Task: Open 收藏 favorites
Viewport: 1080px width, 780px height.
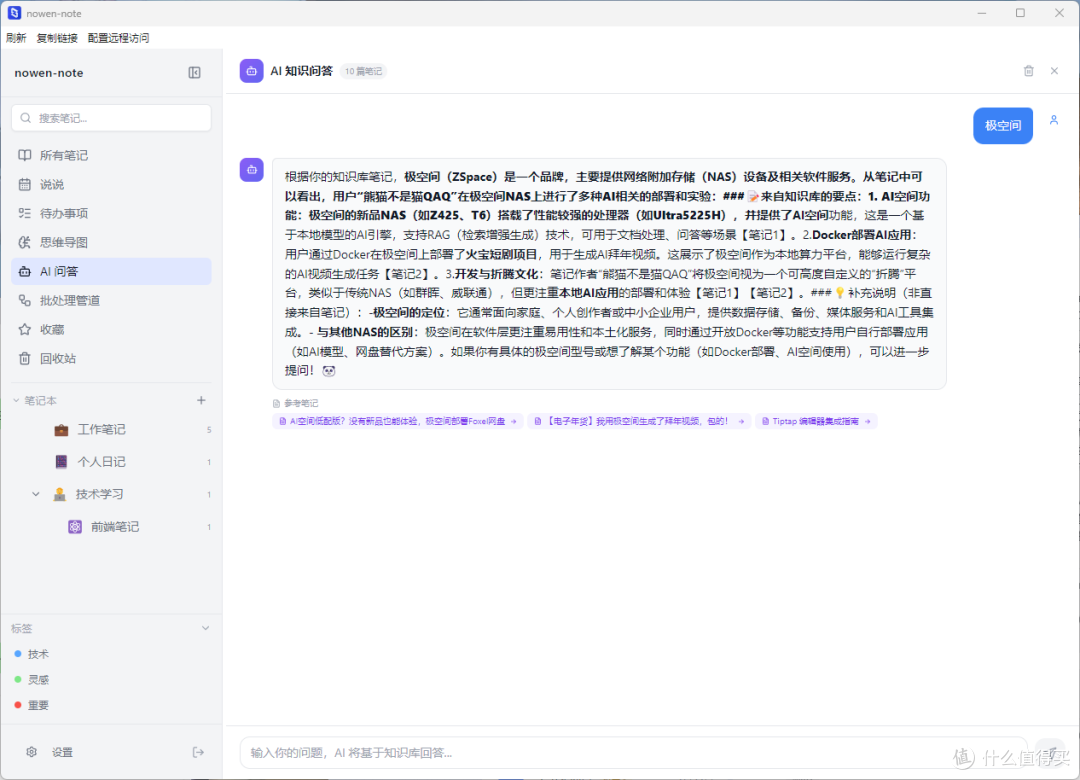Action: (x=111, y=329)
